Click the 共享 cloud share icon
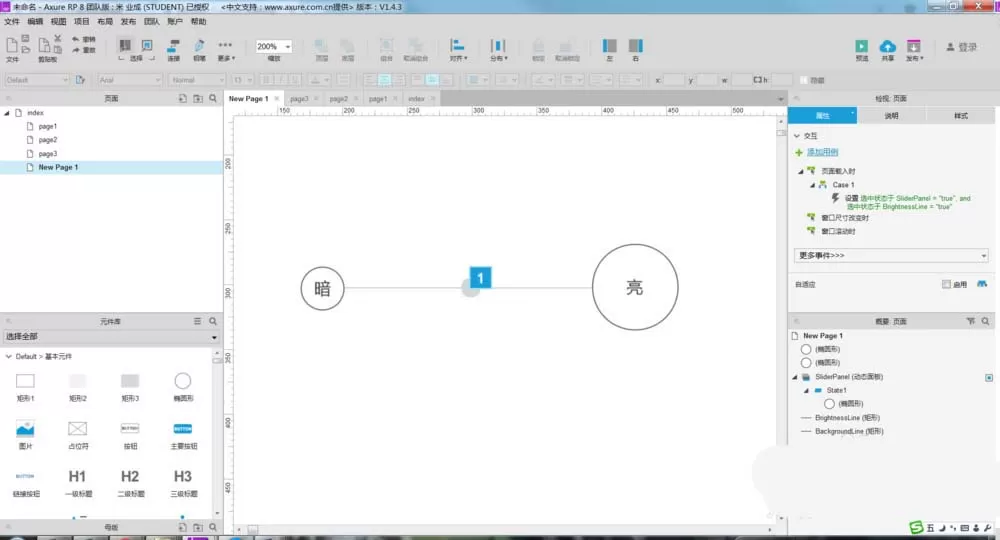 click(887, 47)
